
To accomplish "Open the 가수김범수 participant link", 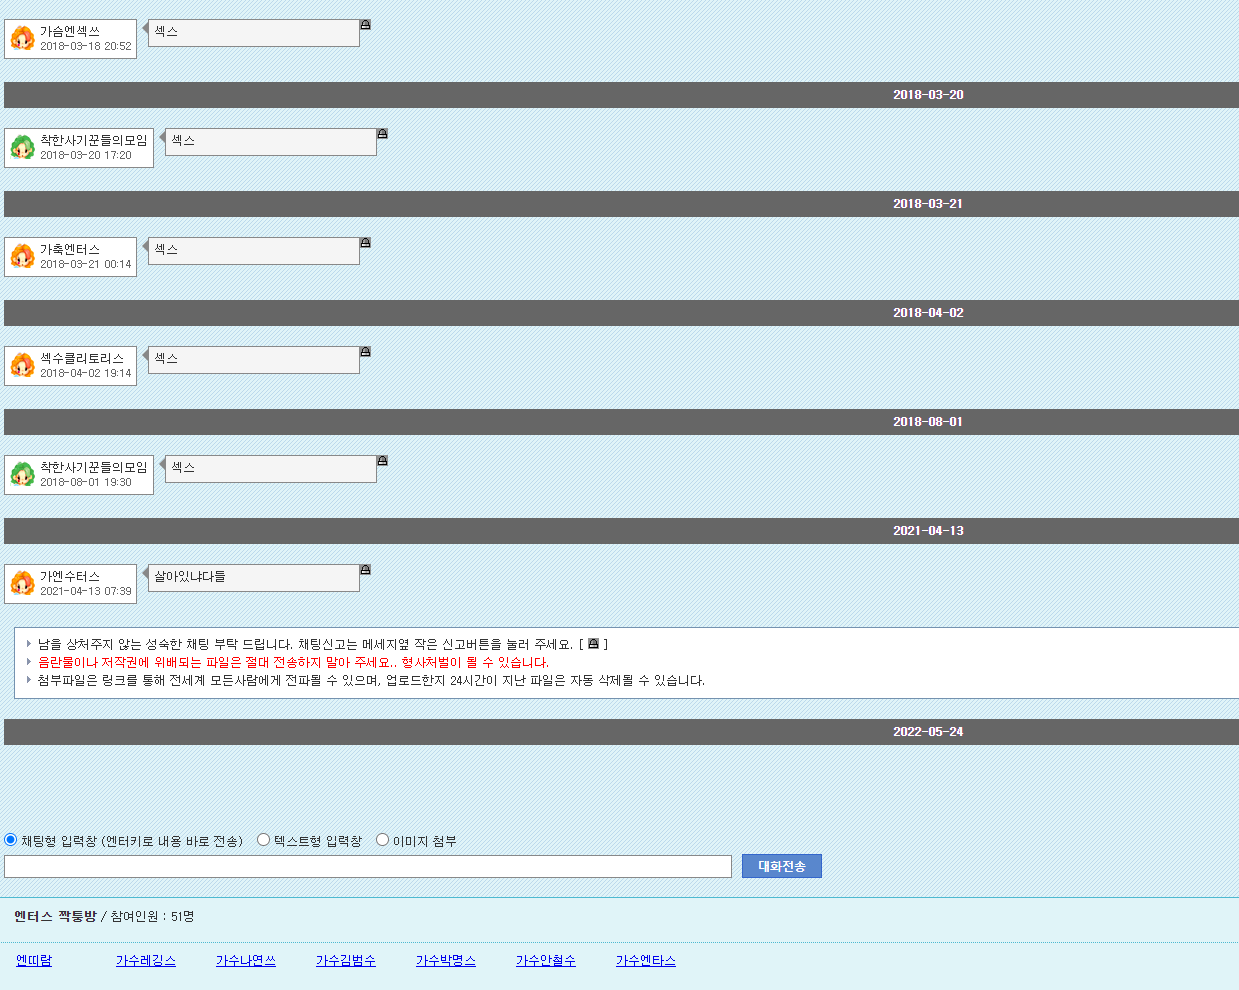I will (346, 960).
